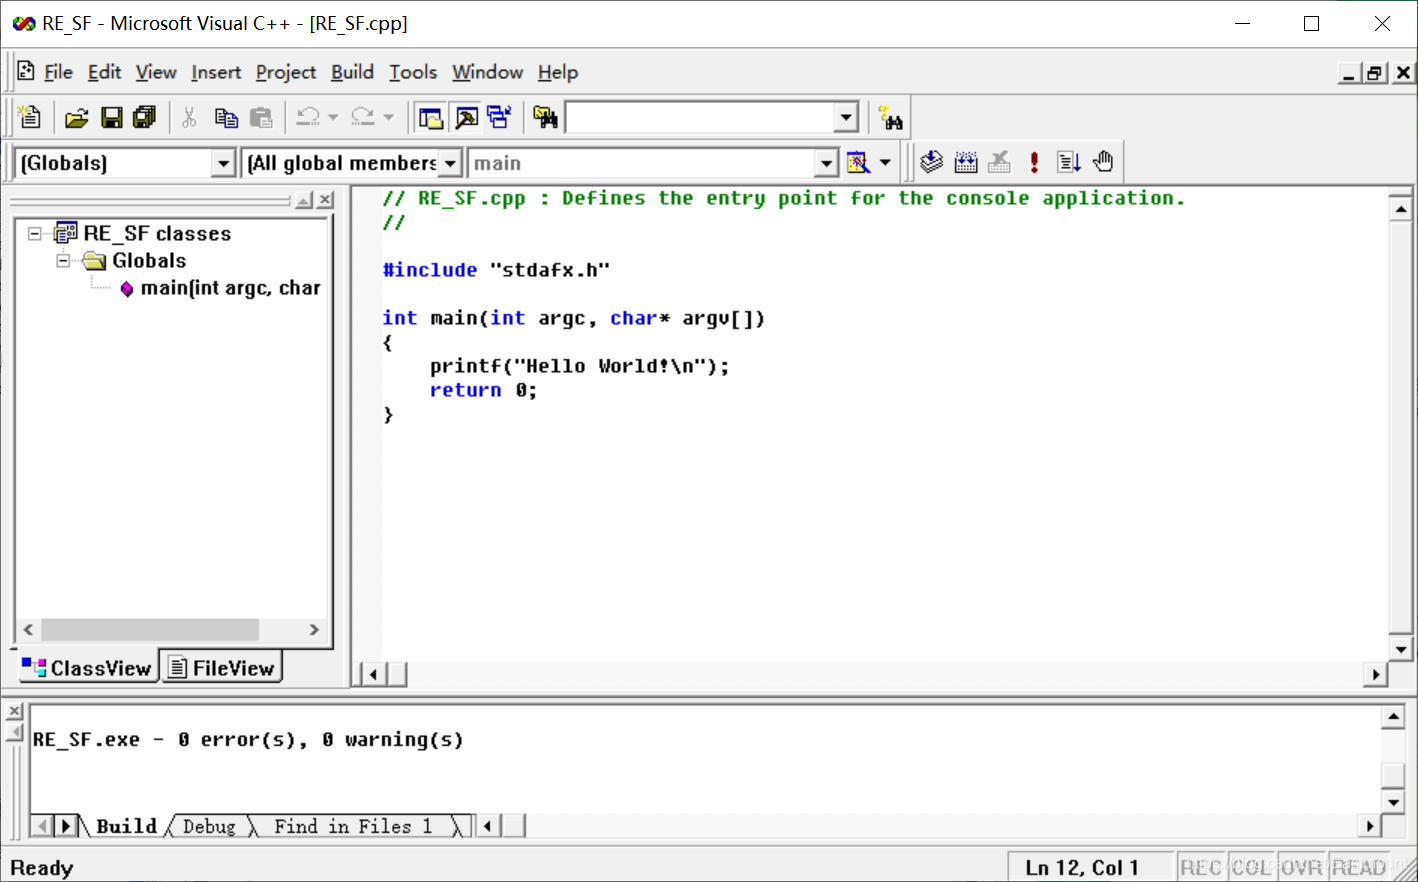This screenshot has width=1418, height=882.
Task: Open the Insert menu
Action: (x=216, y=72)
